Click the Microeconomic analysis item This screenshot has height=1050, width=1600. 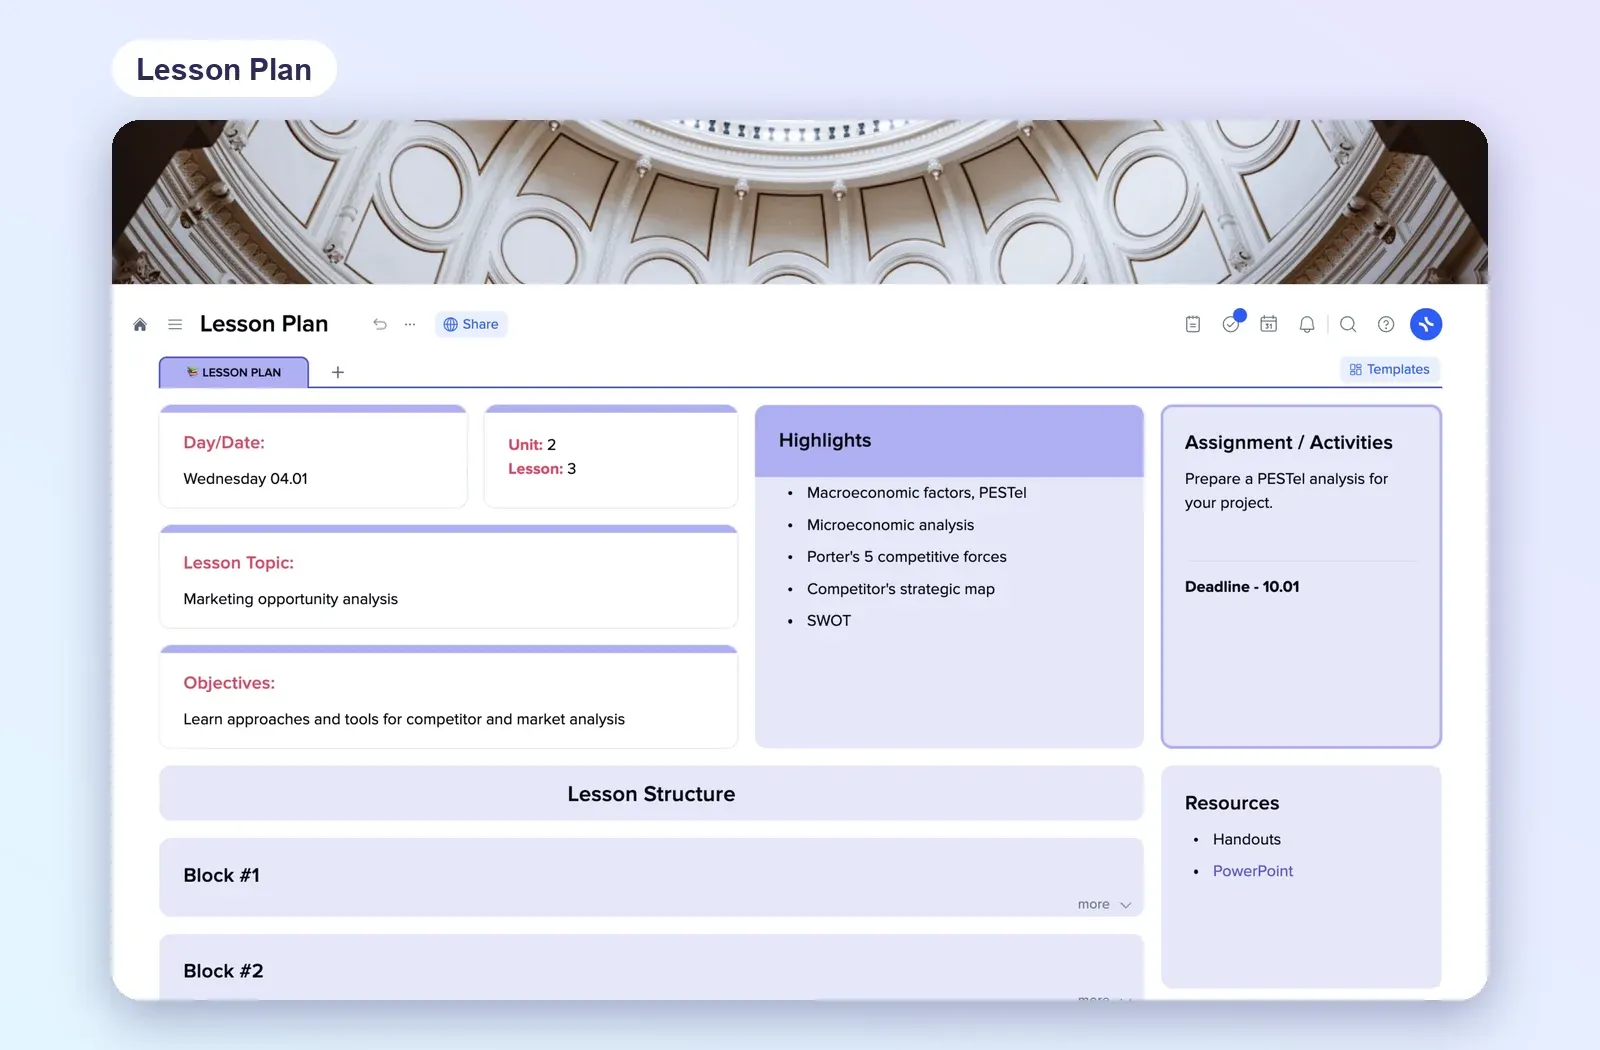tap(891, 525)
